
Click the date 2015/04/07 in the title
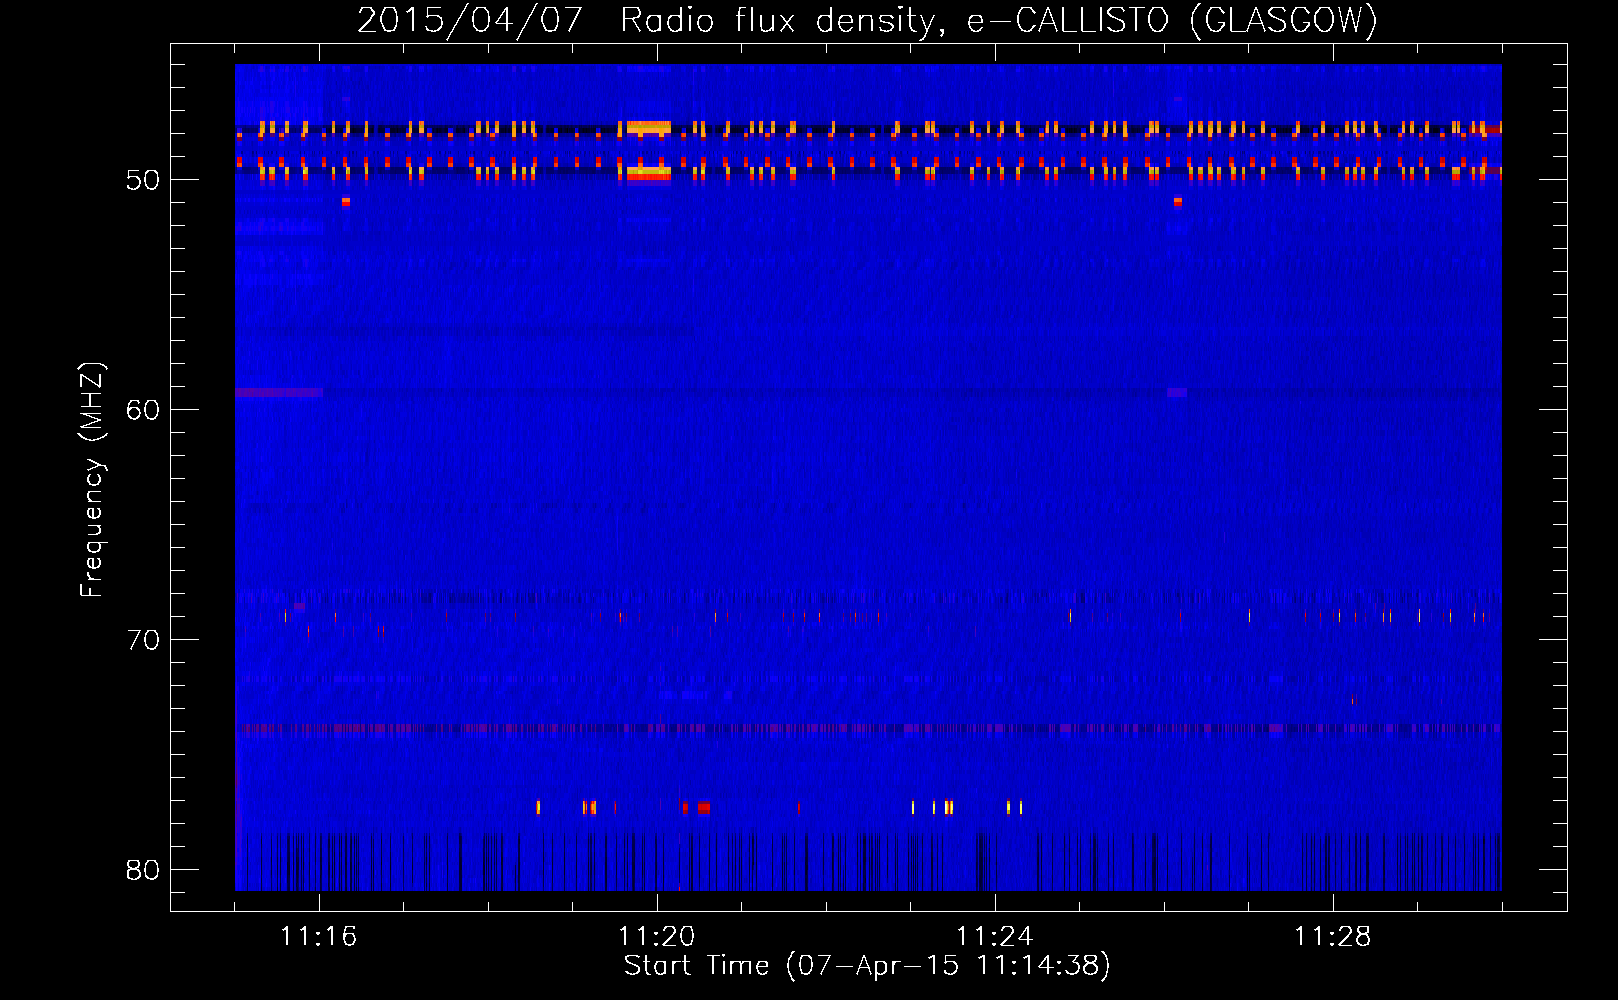(469, 20)
